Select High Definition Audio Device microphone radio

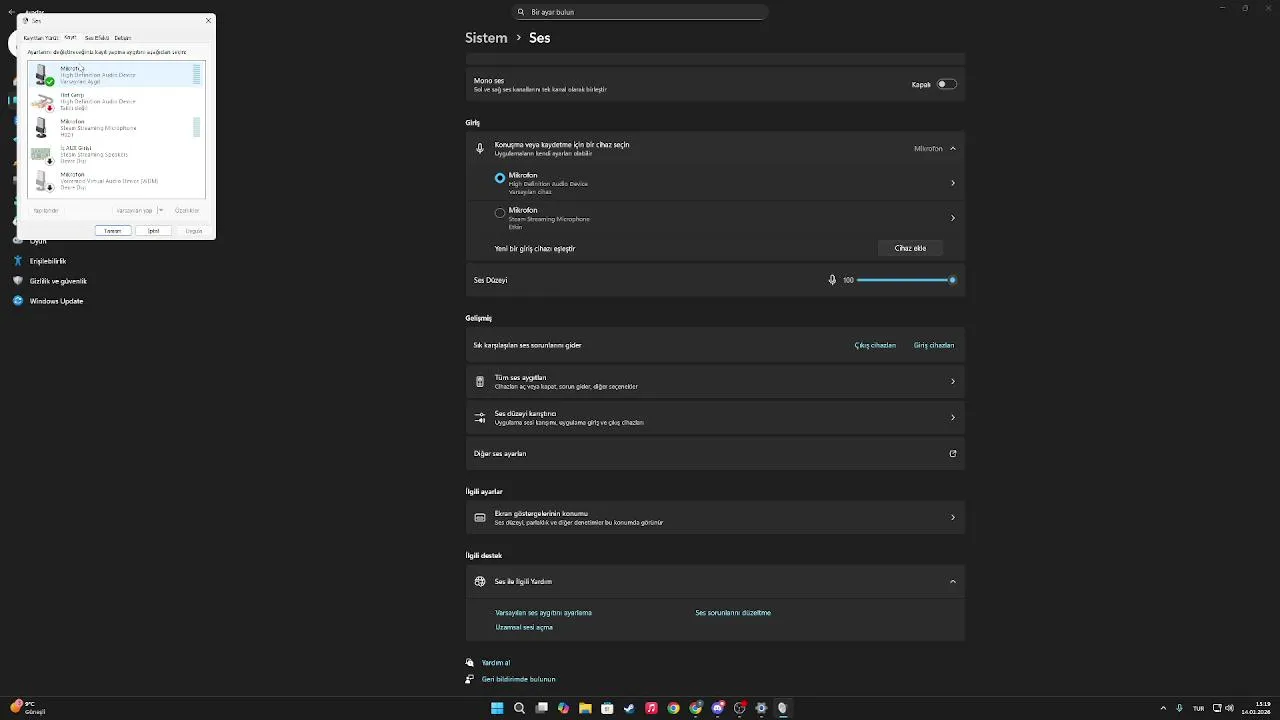click(500, 178)
